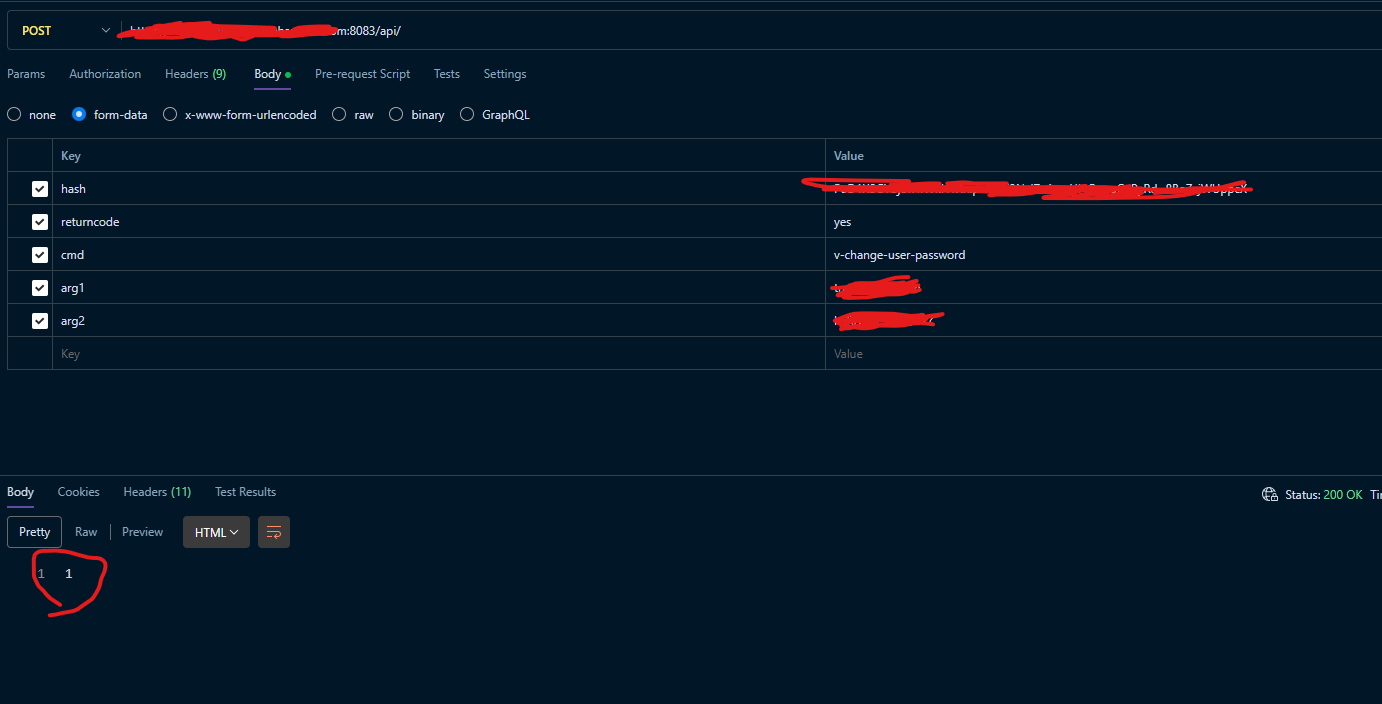Click the v-change-user-password value cell
Viewport: 1382px width, 704px height.
[1104, 255]
